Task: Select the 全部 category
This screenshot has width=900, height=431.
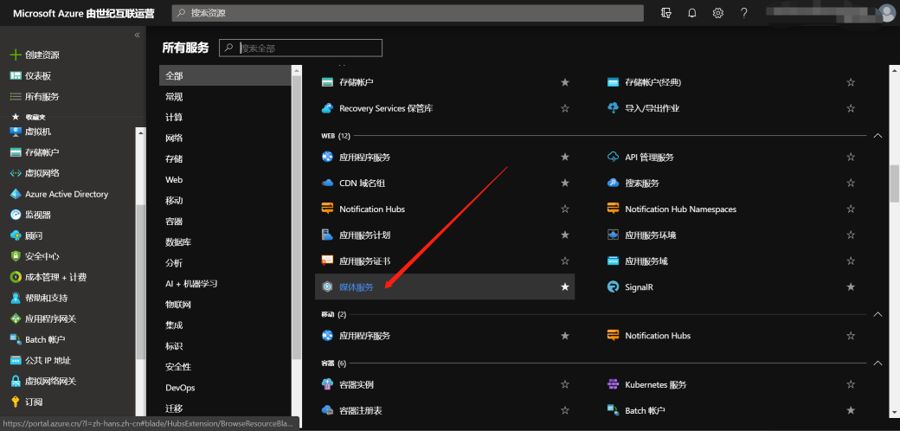Action: [x=224, y=76]
